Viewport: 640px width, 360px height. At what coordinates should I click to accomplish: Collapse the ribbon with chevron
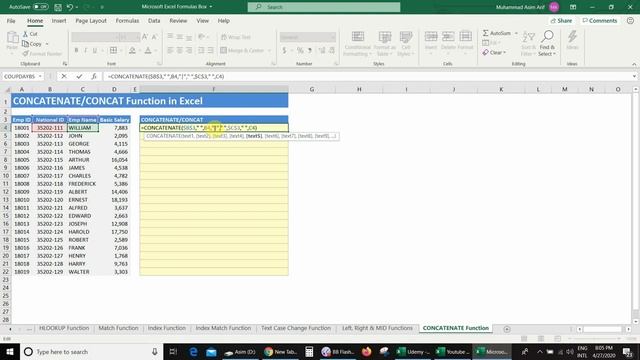pos(634,64)
